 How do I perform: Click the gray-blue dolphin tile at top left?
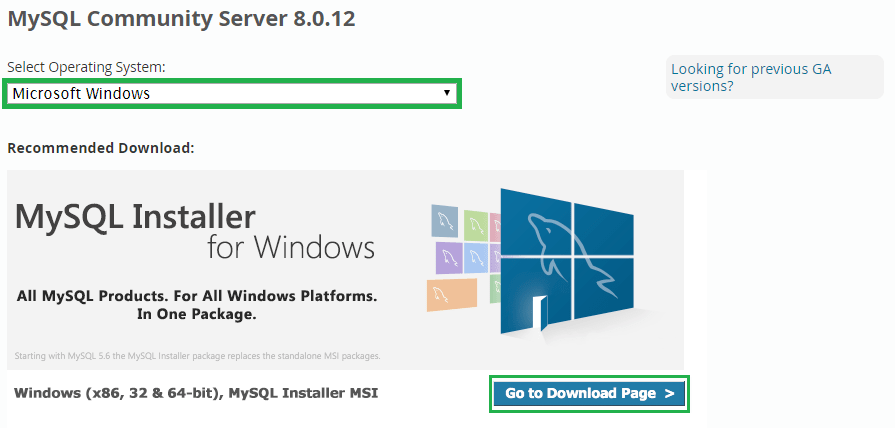coord(445,219)
